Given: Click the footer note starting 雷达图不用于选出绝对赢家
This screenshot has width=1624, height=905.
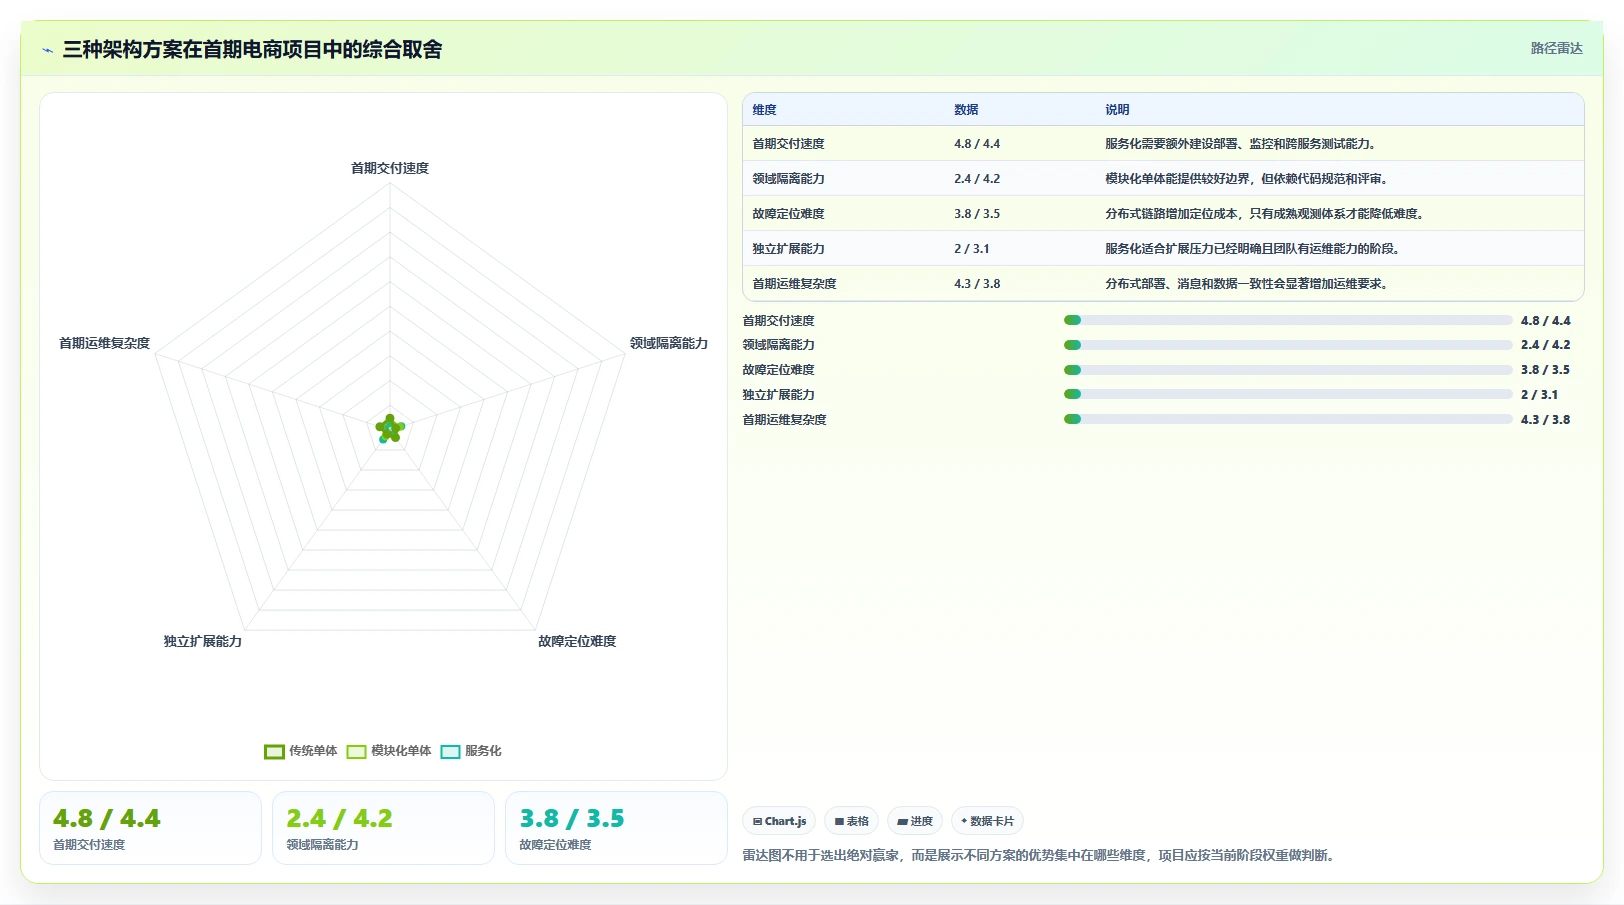Looking at the screenshot, I should tap(1041, 855).
